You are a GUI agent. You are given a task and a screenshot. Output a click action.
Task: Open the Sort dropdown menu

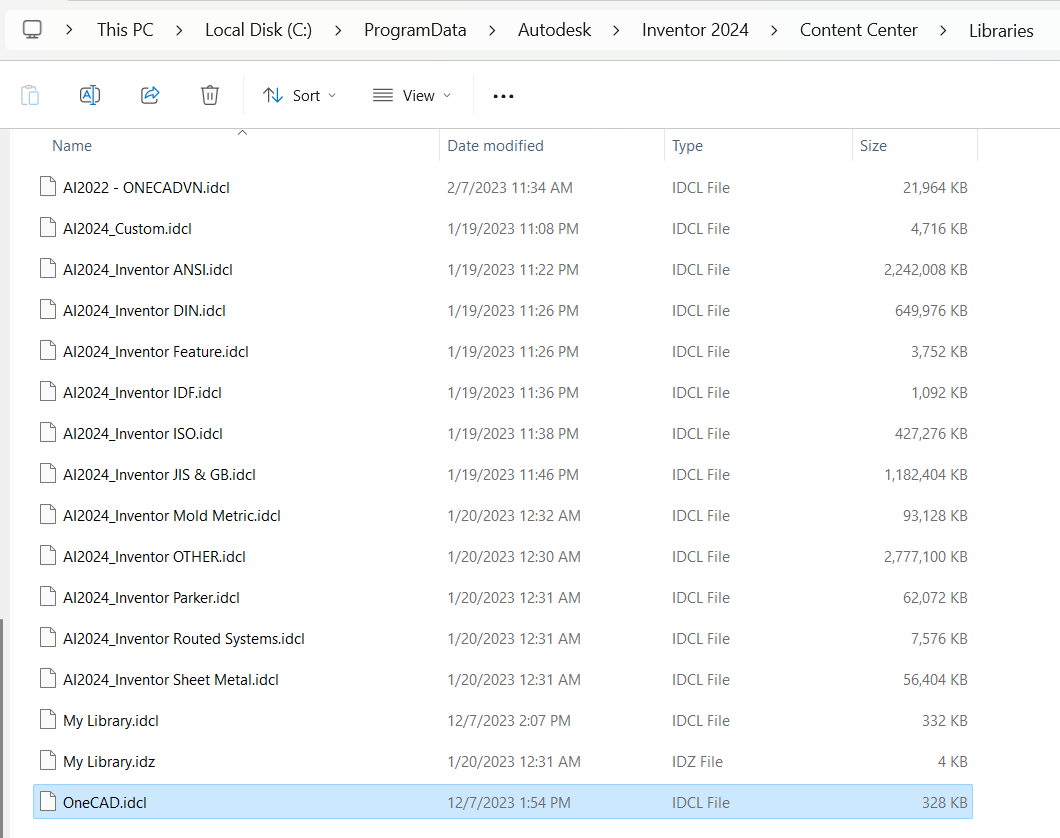(299, 96)
